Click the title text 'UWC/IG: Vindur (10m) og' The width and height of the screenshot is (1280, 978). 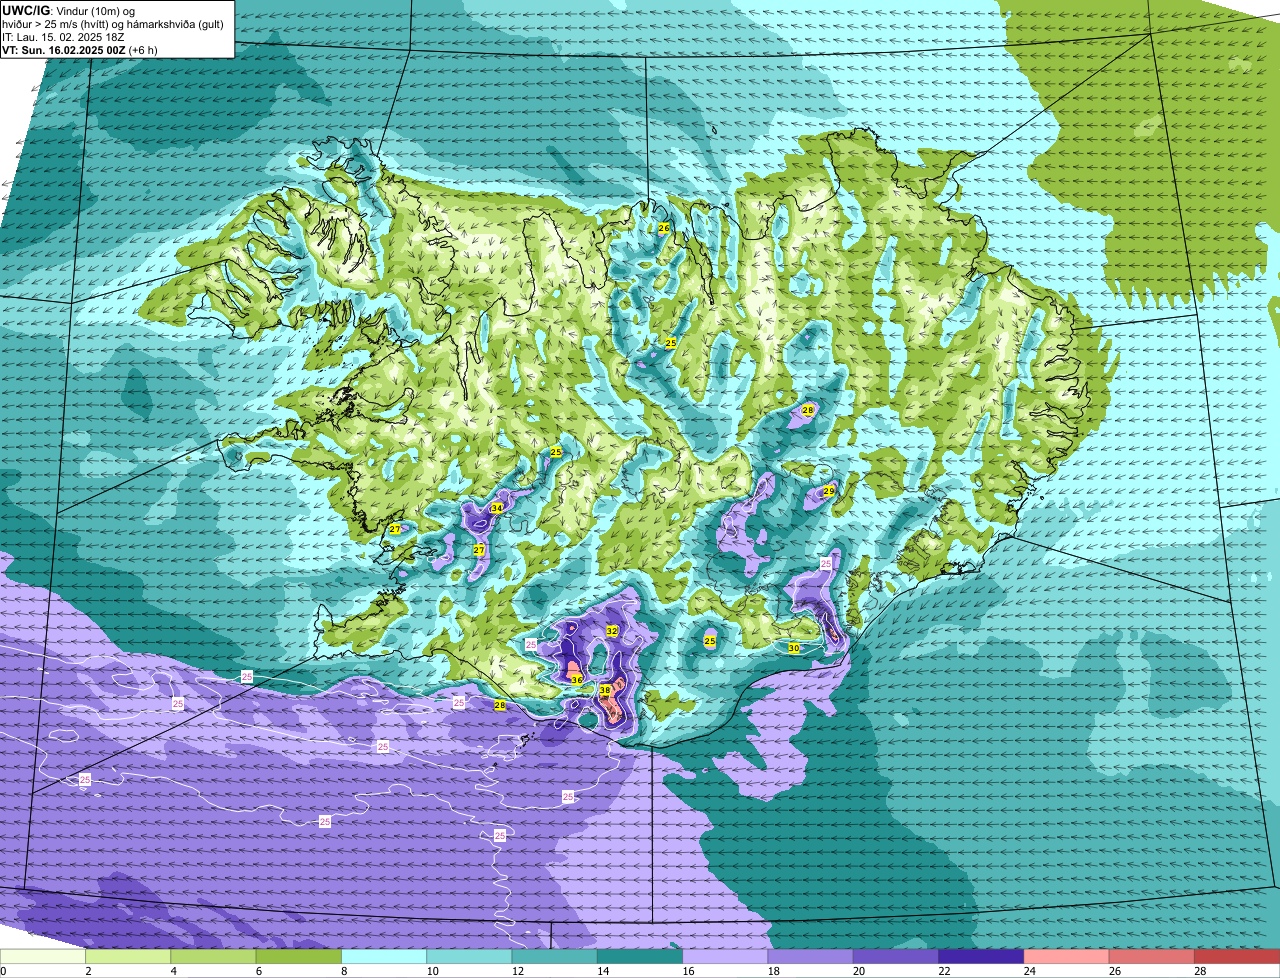68,10
